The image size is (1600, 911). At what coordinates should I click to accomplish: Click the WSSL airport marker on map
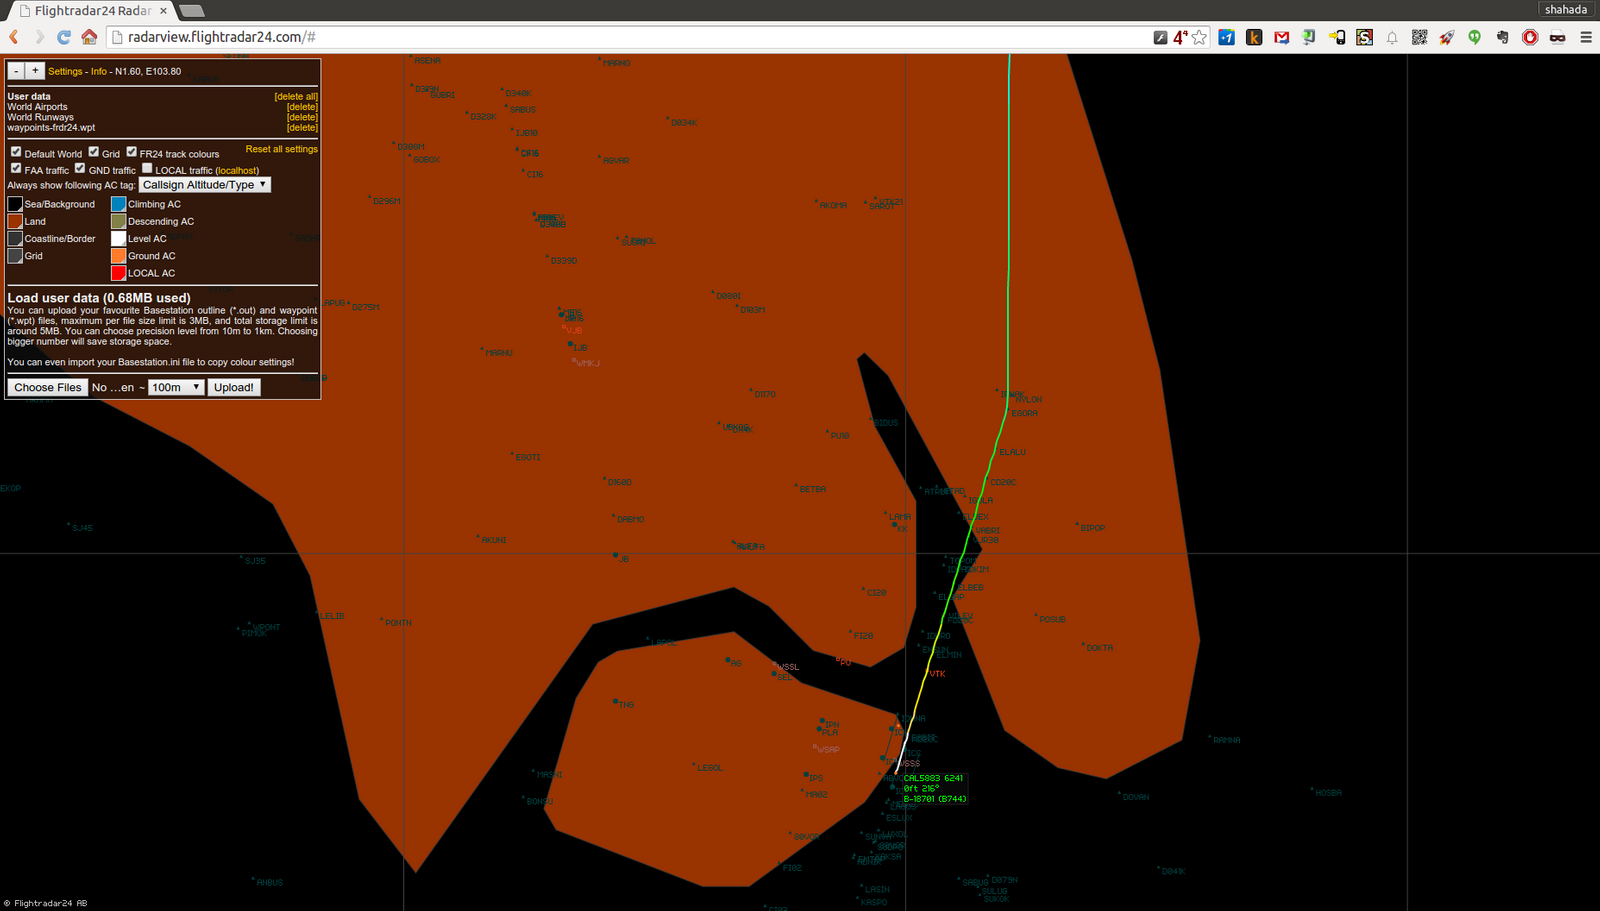pyautogui.click(x=786, y=666)
